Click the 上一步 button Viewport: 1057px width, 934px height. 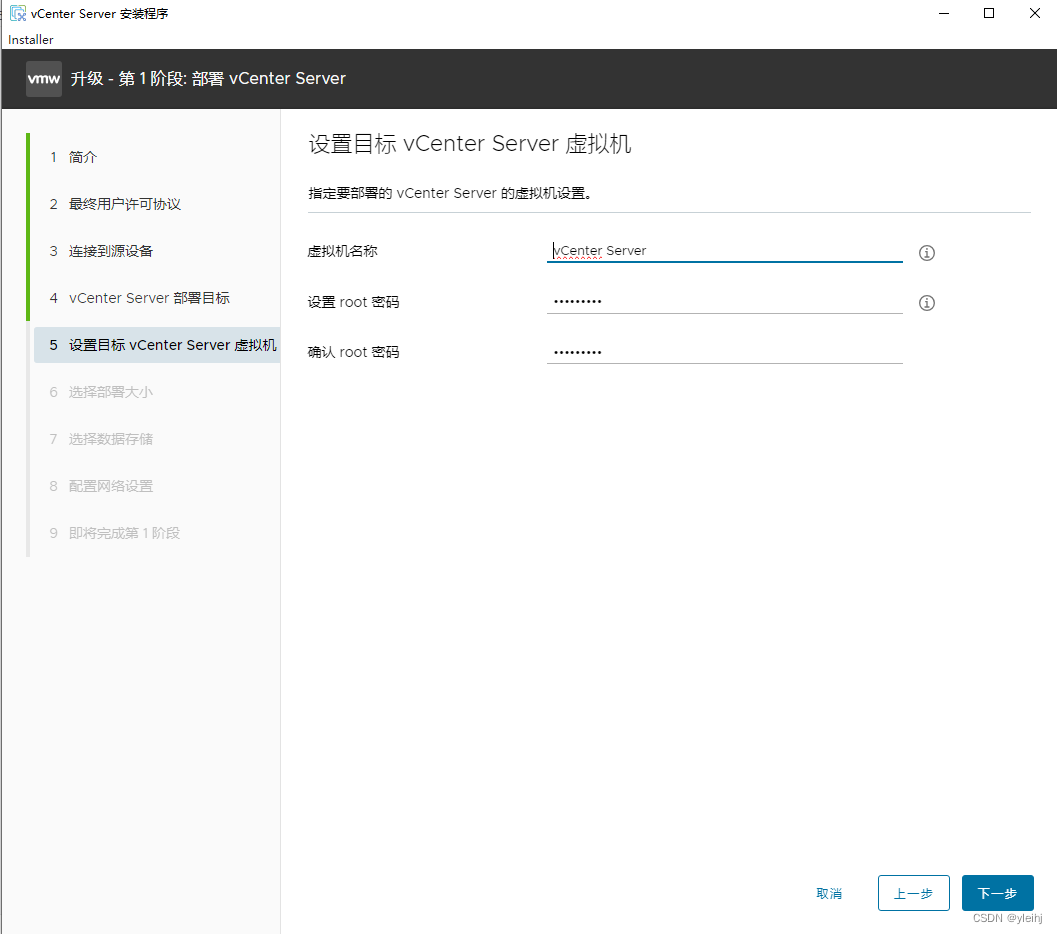913,893
